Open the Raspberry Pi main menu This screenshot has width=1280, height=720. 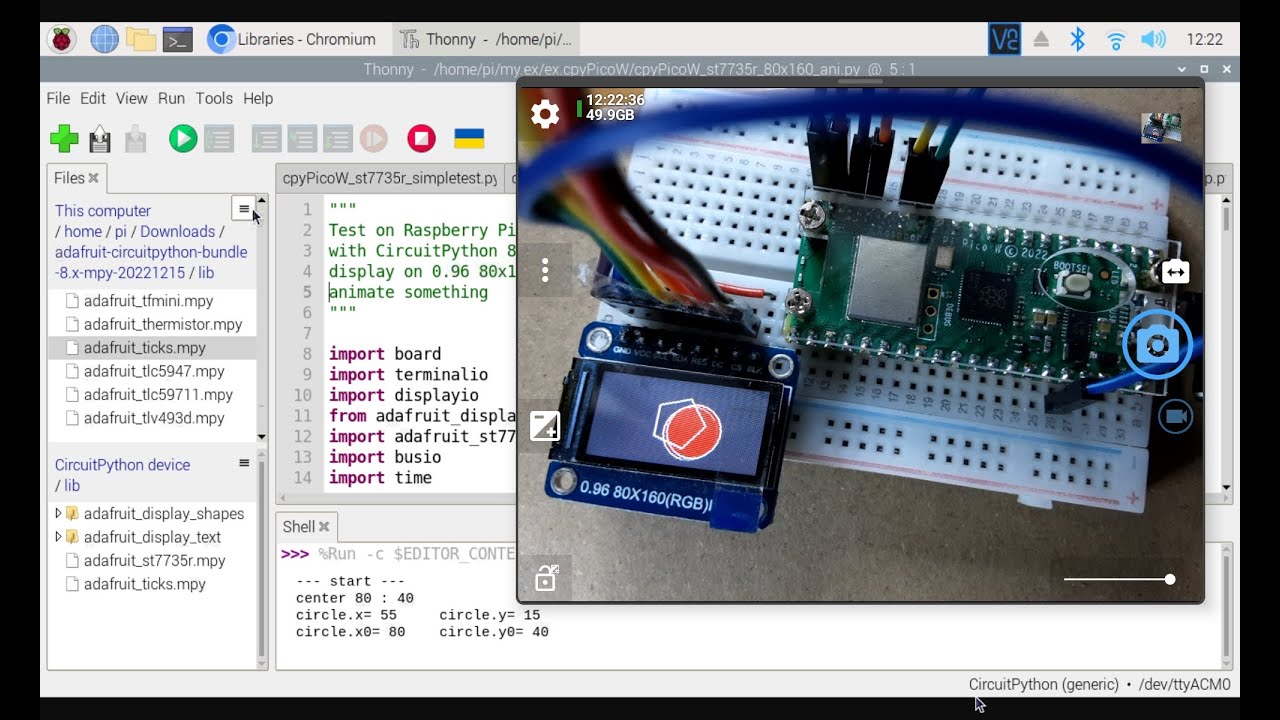click(62, 39)
